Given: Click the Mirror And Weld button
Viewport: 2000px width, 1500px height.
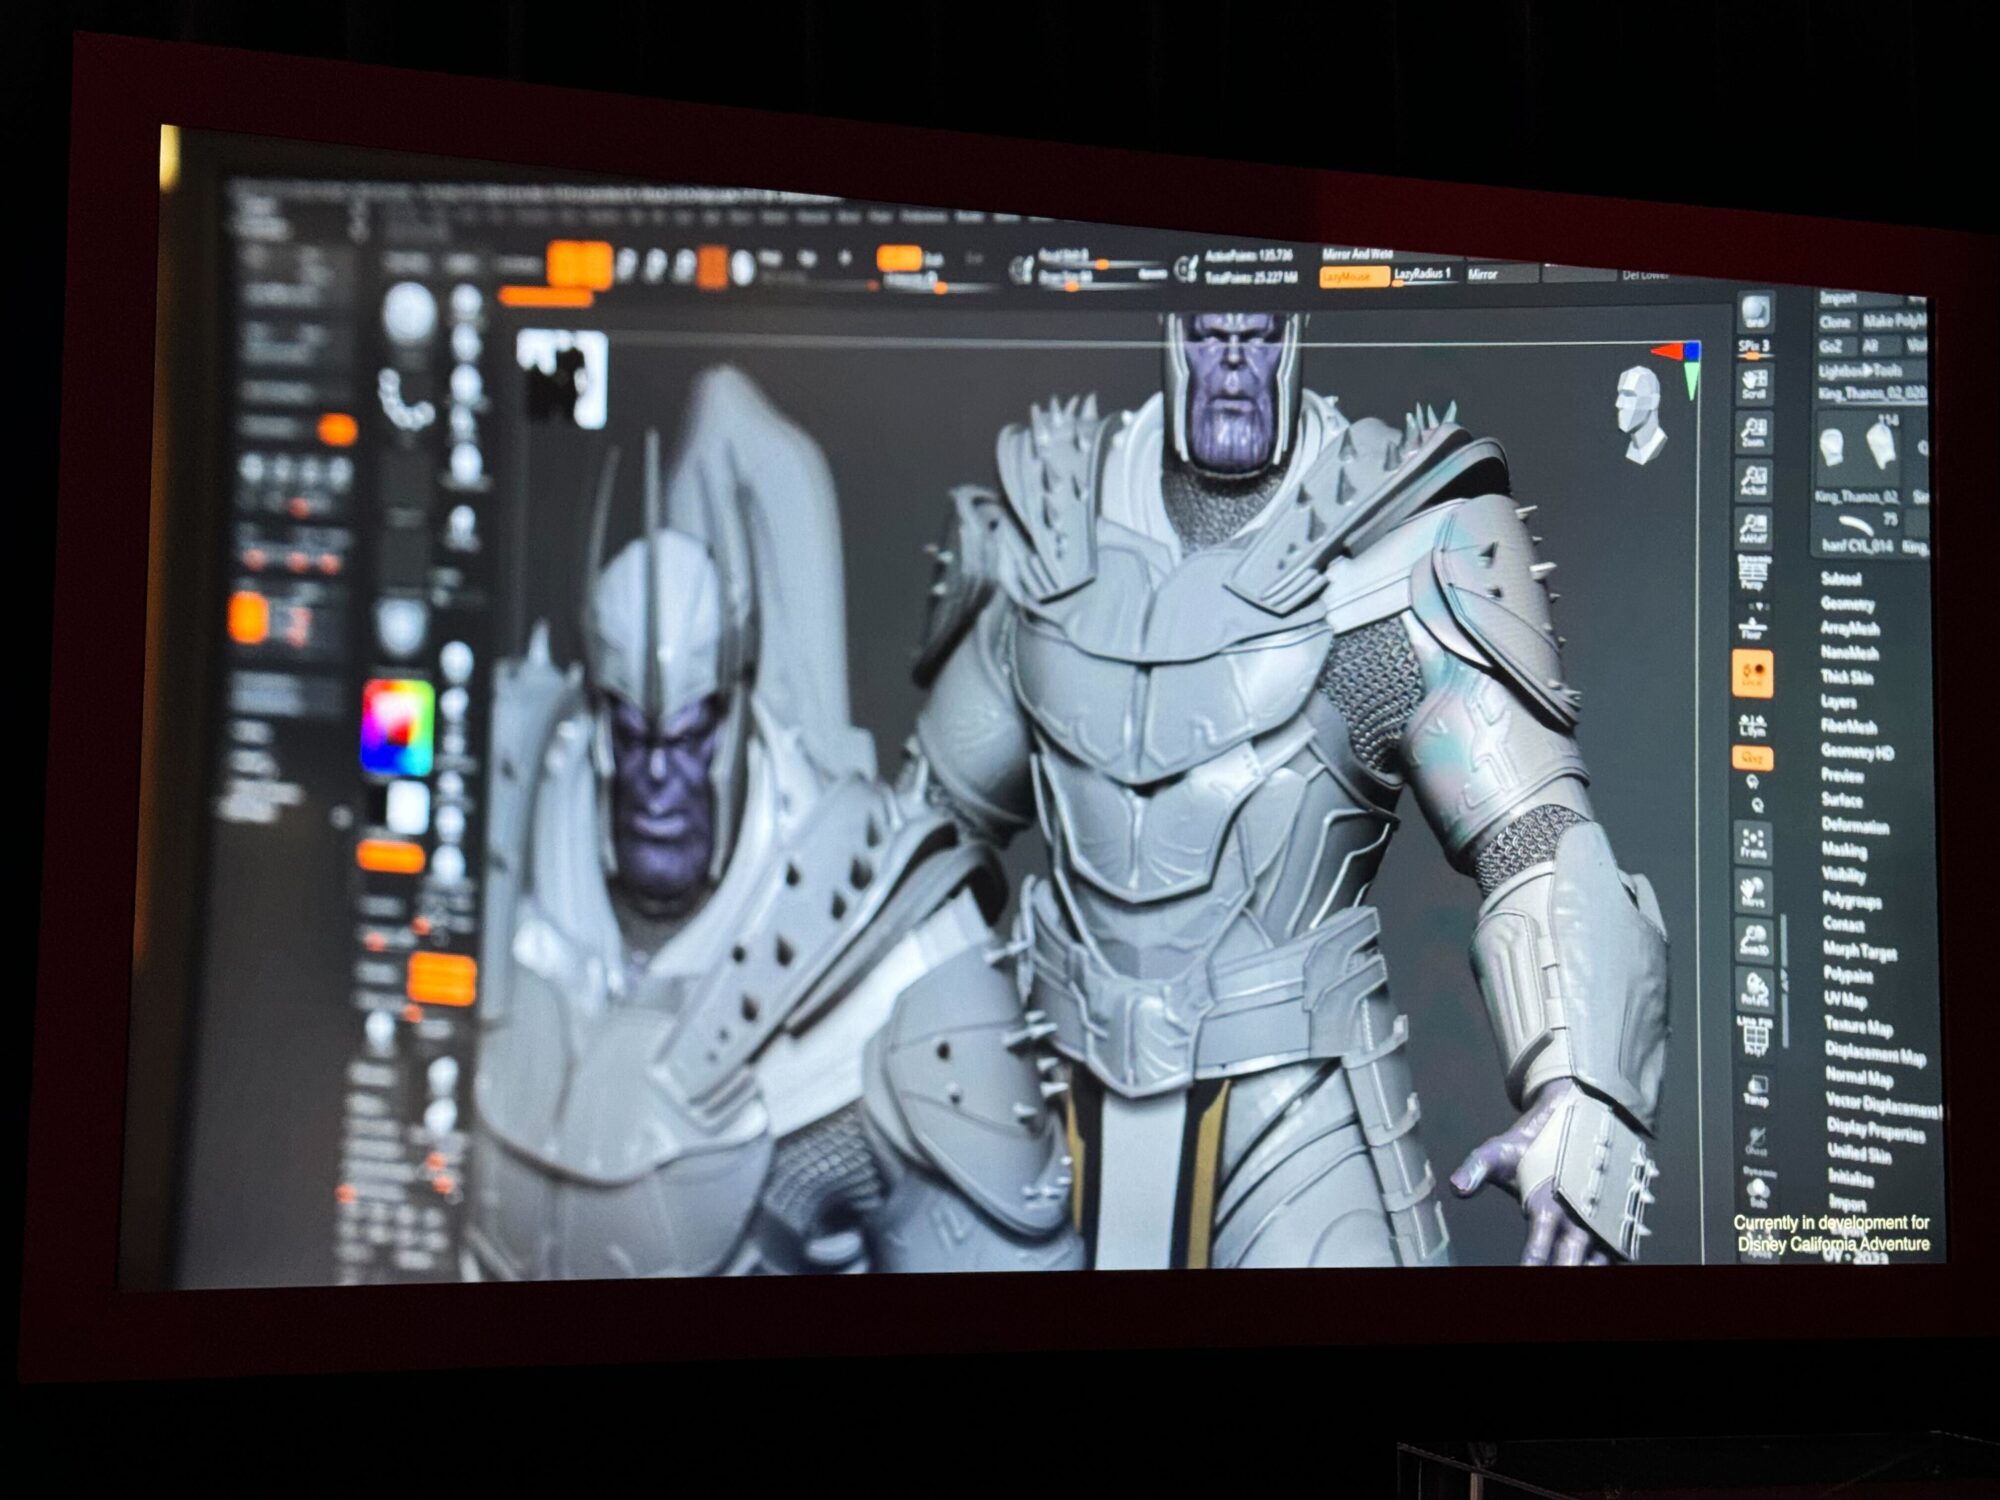Looking at the screenshot, I should (1356, 255).
